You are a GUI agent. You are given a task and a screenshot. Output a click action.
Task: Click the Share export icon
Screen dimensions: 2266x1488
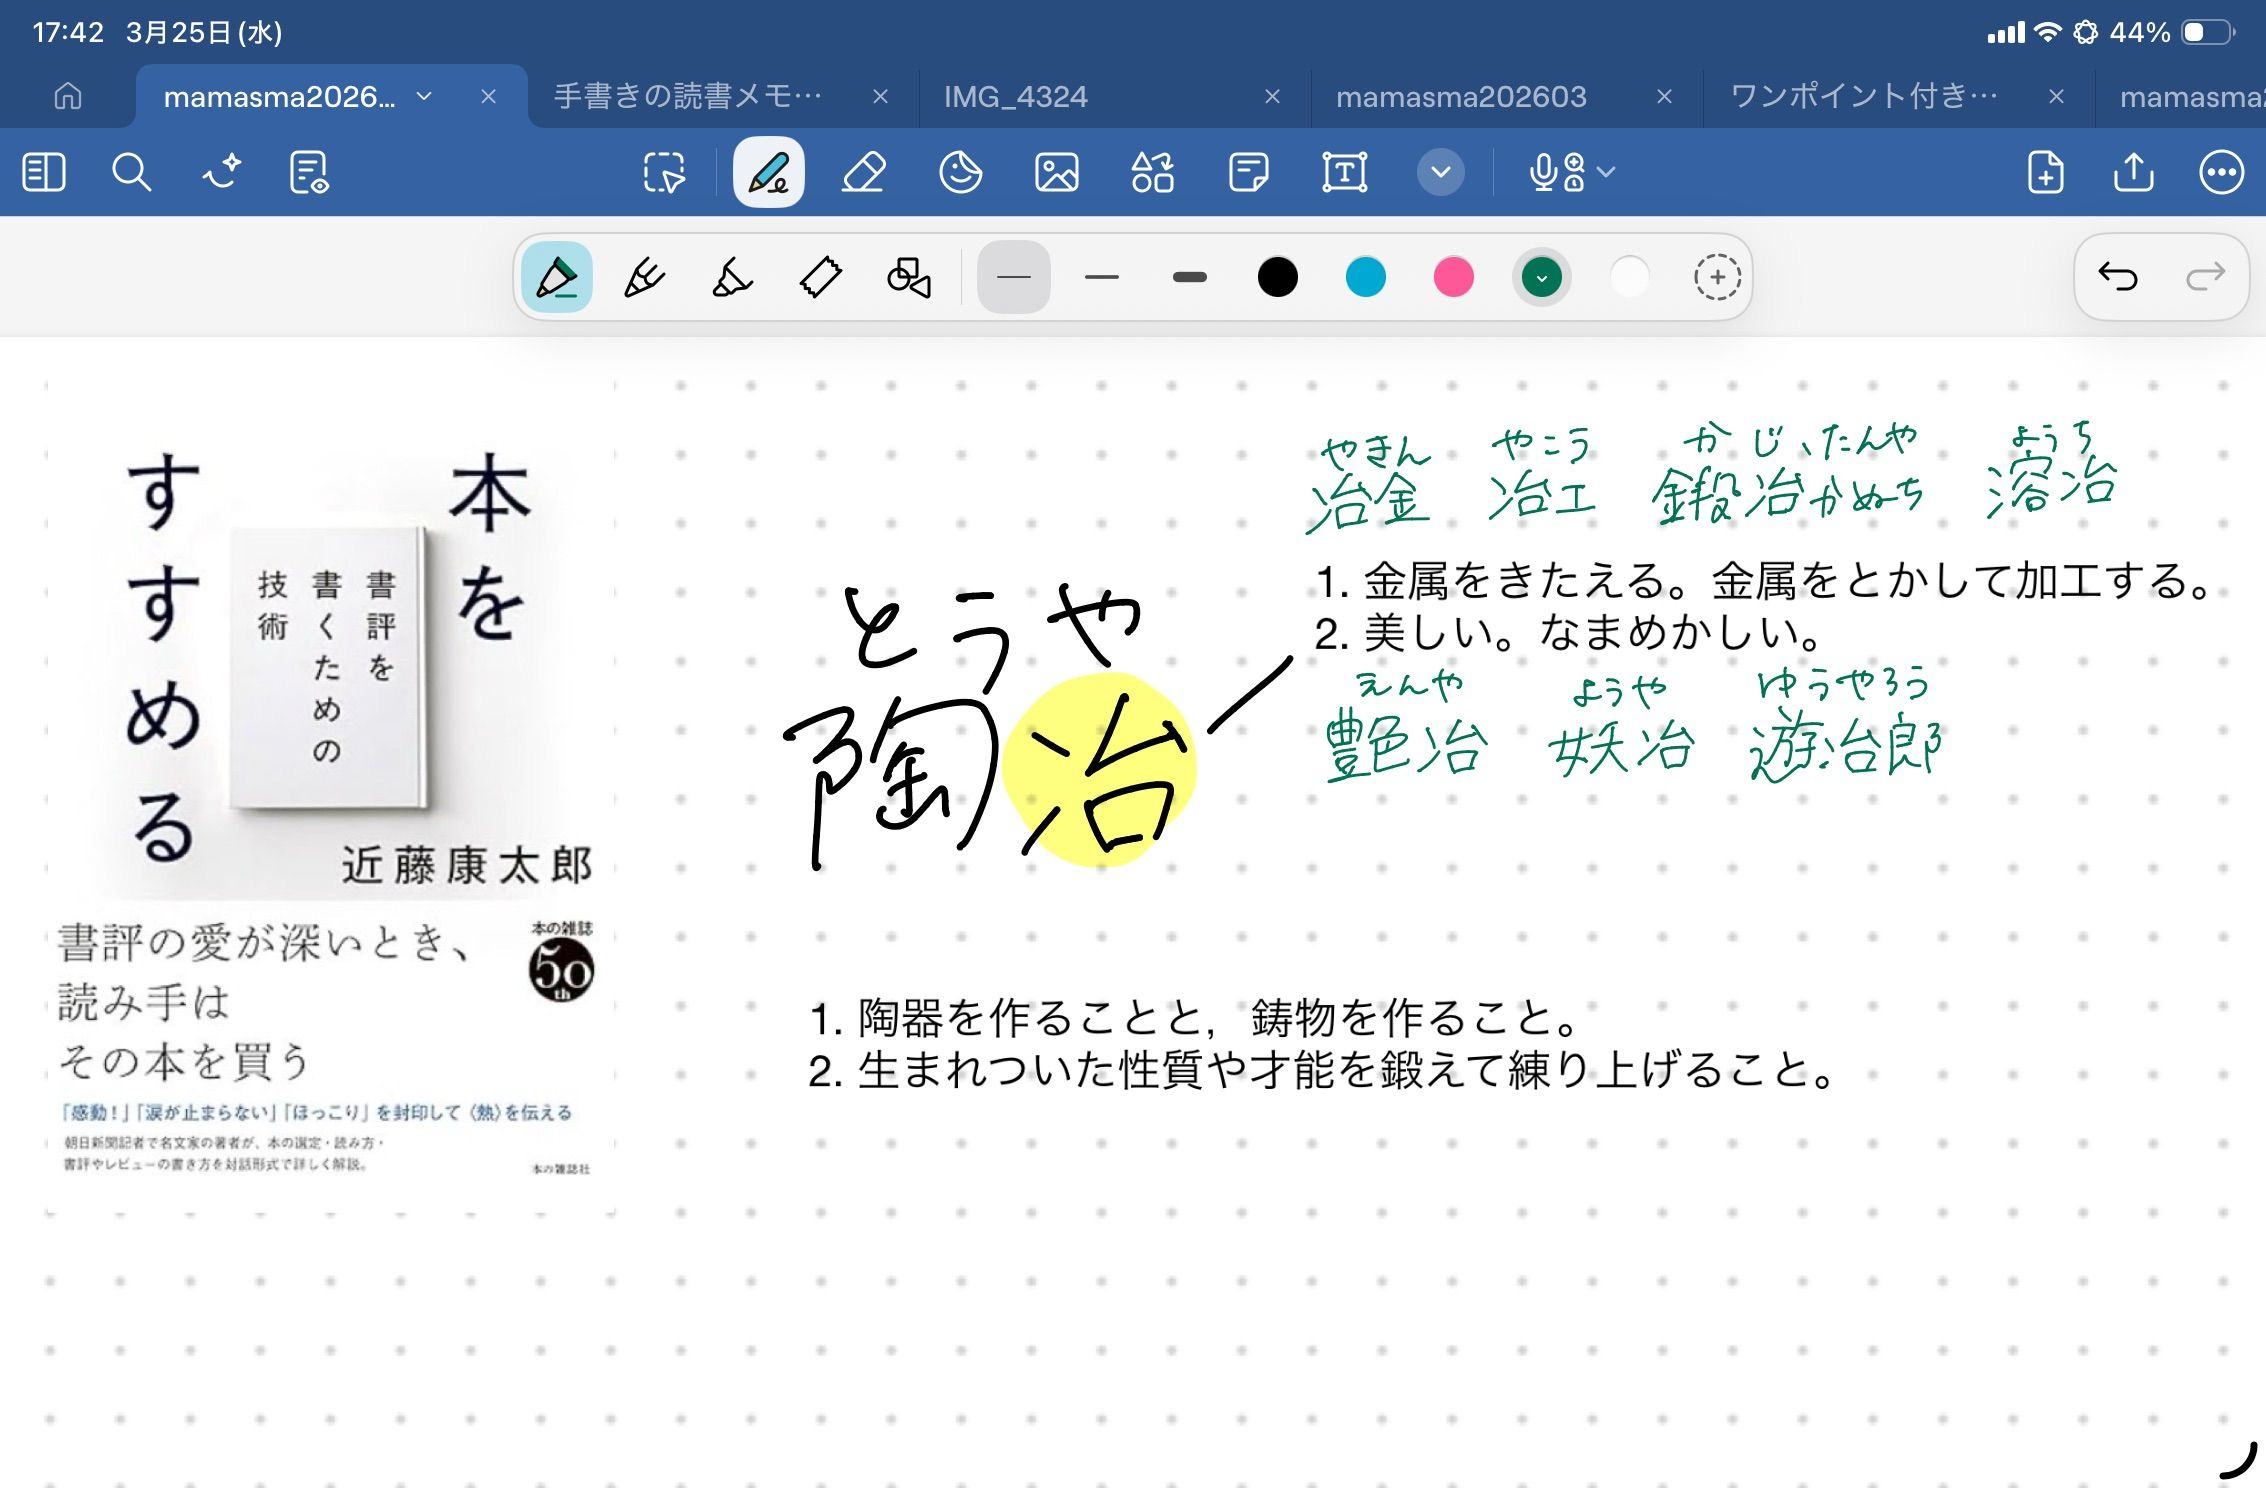click(x=2133, y=172)
